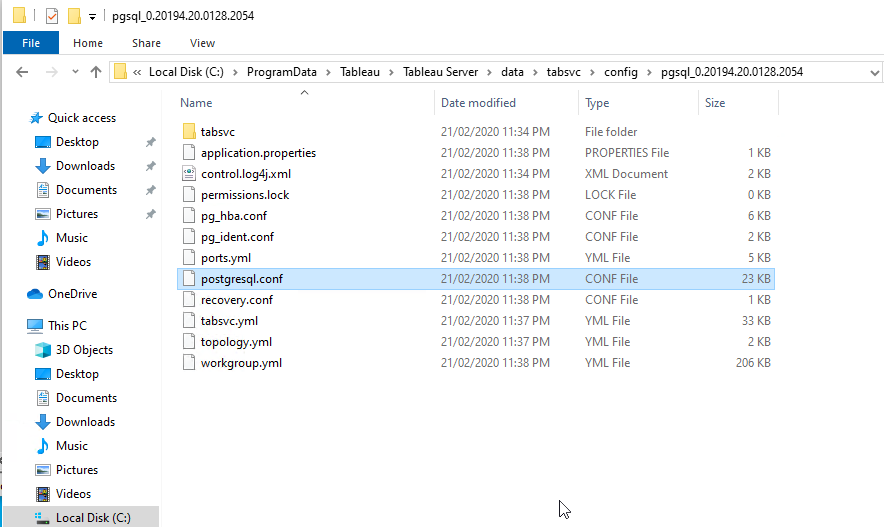
Task: Open Music under Quick access
Action: [x=72, y=238]
